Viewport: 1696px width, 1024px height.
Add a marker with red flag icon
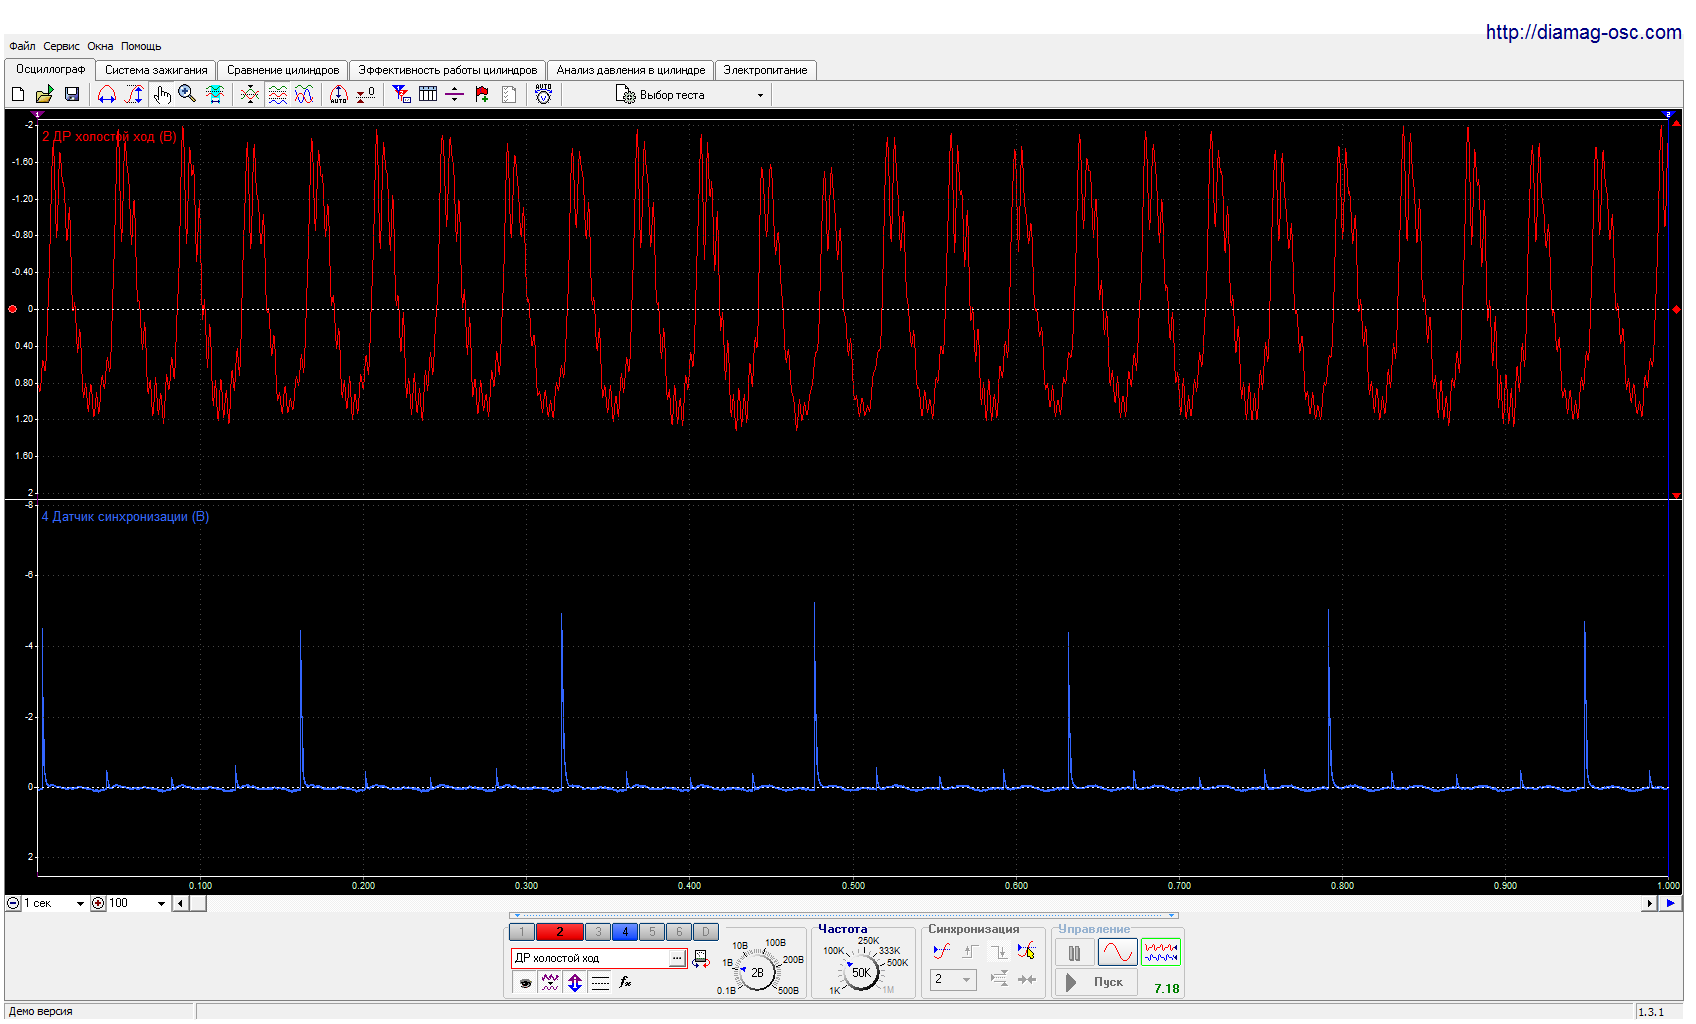(x=482, y=94)
